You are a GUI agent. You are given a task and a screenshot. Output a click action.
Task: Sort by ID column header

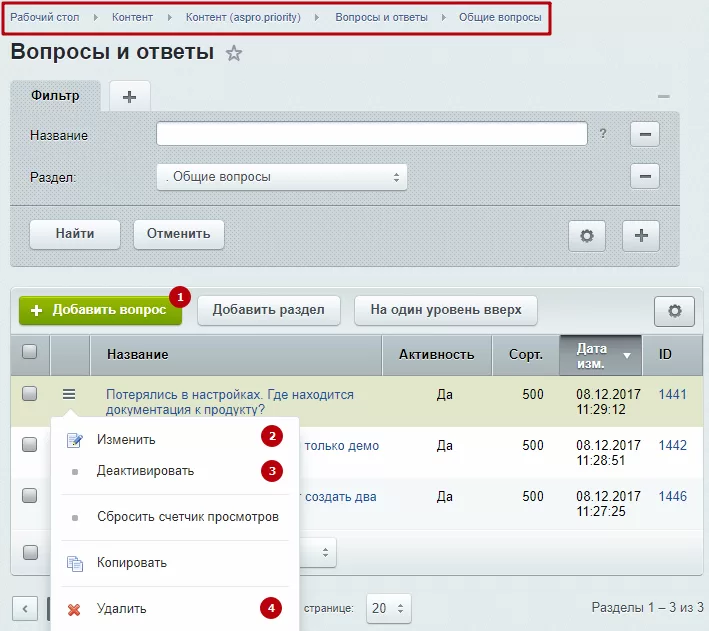pos(672,356)
